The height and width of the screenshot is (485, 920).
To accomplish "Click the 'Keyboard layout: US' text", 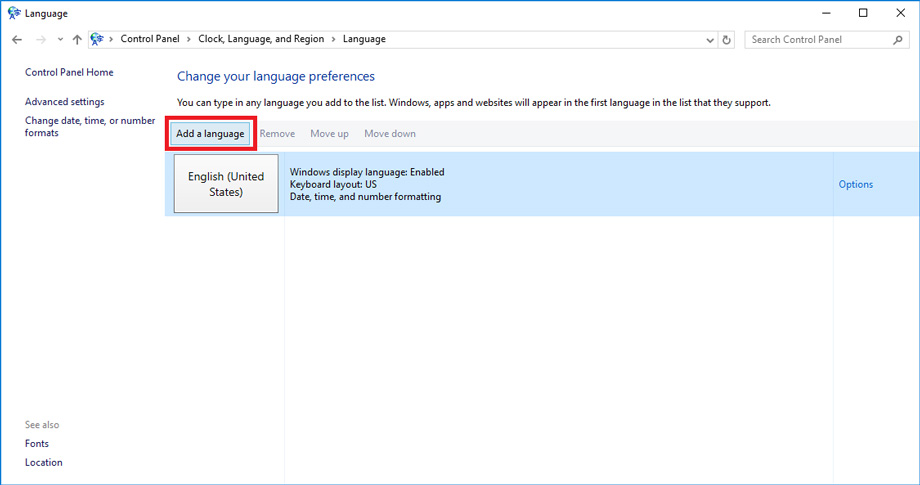I will coord(333,184).
